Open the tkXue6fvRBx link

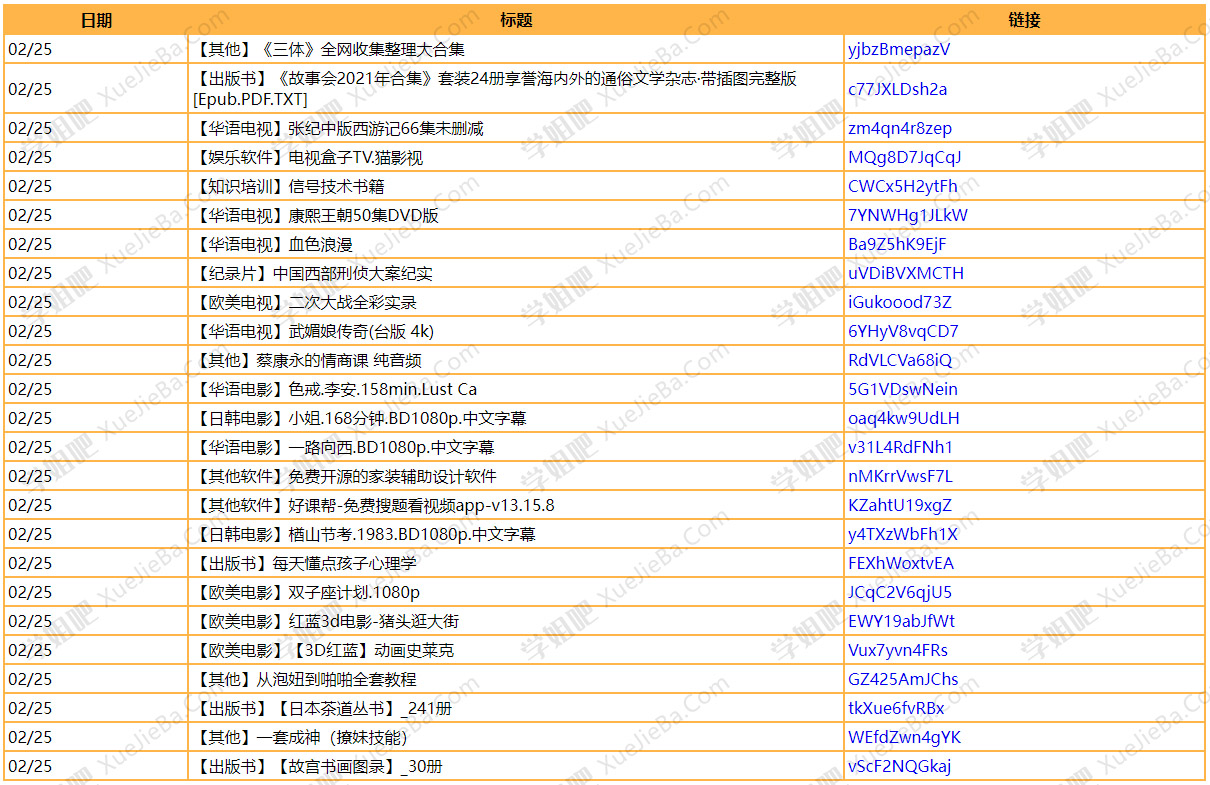tap(896, 708)
